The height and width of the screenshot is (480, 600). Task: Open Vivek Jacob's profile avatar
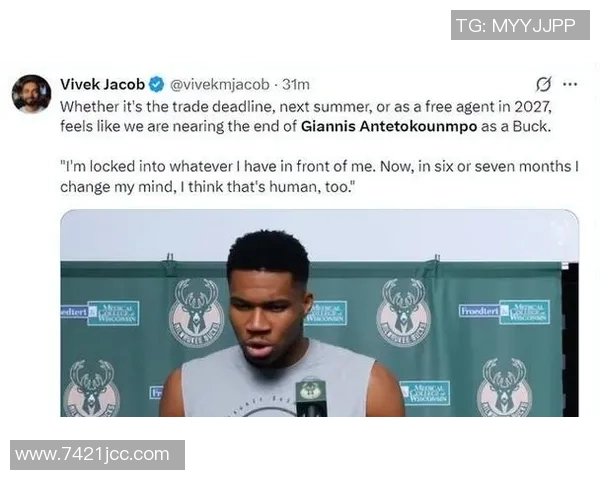tap(31, 94)
